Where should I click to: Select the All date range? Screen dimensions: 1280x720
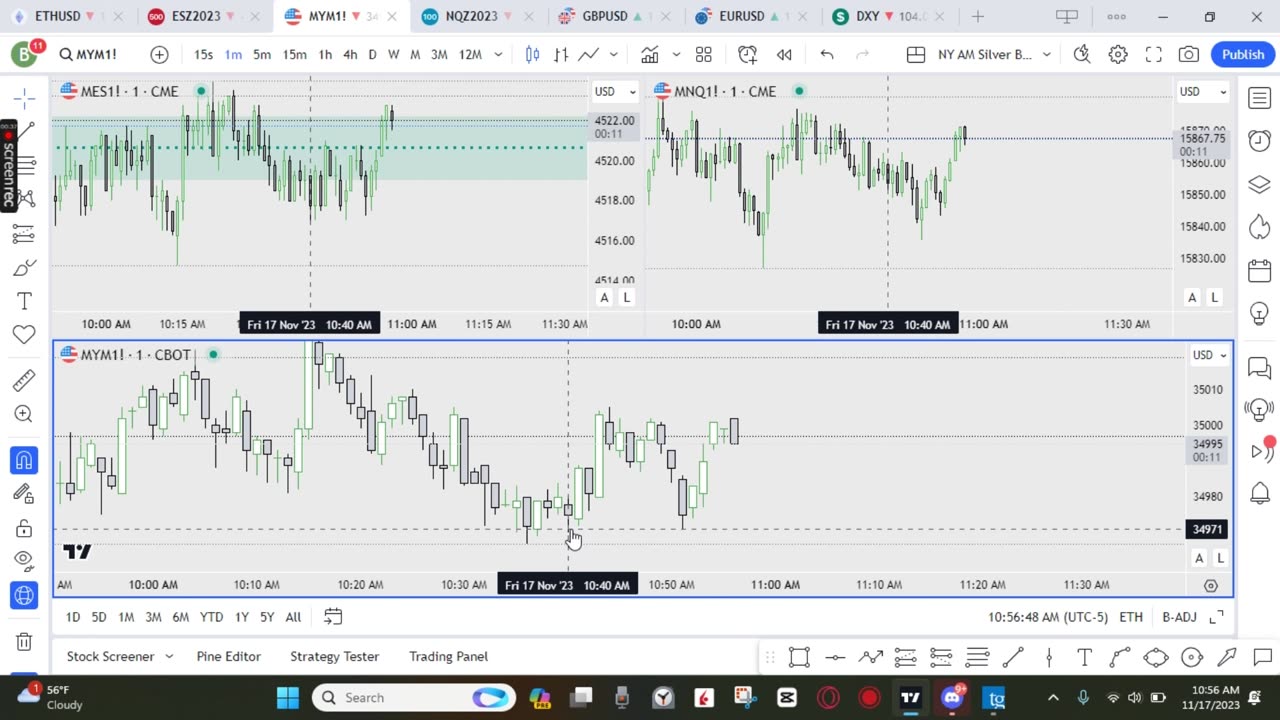pyautogui.click(x=293, y=617)
